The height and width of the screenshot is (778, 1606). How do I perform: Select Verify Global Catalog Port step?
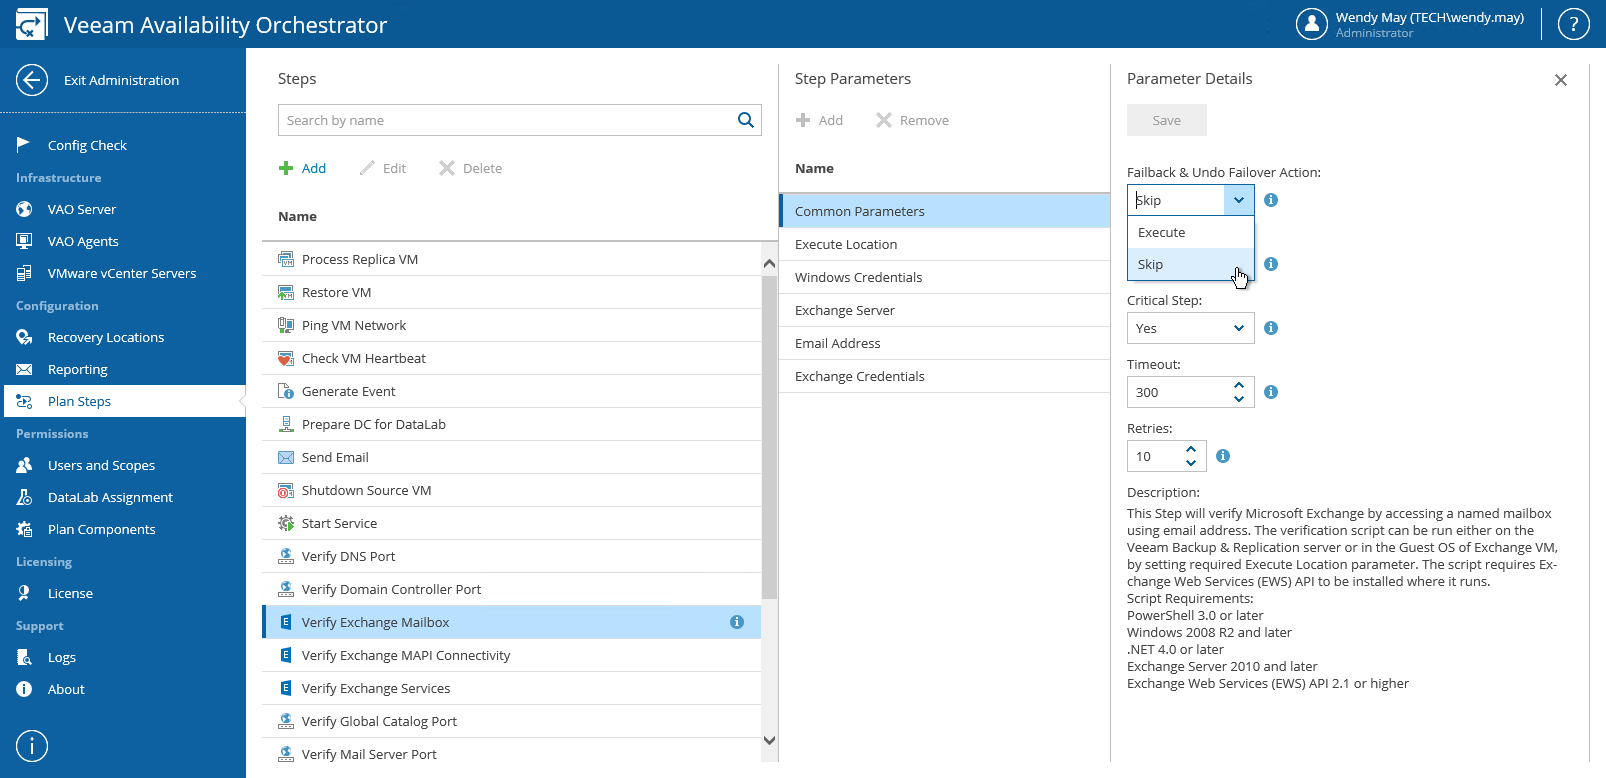click(511, 721)
